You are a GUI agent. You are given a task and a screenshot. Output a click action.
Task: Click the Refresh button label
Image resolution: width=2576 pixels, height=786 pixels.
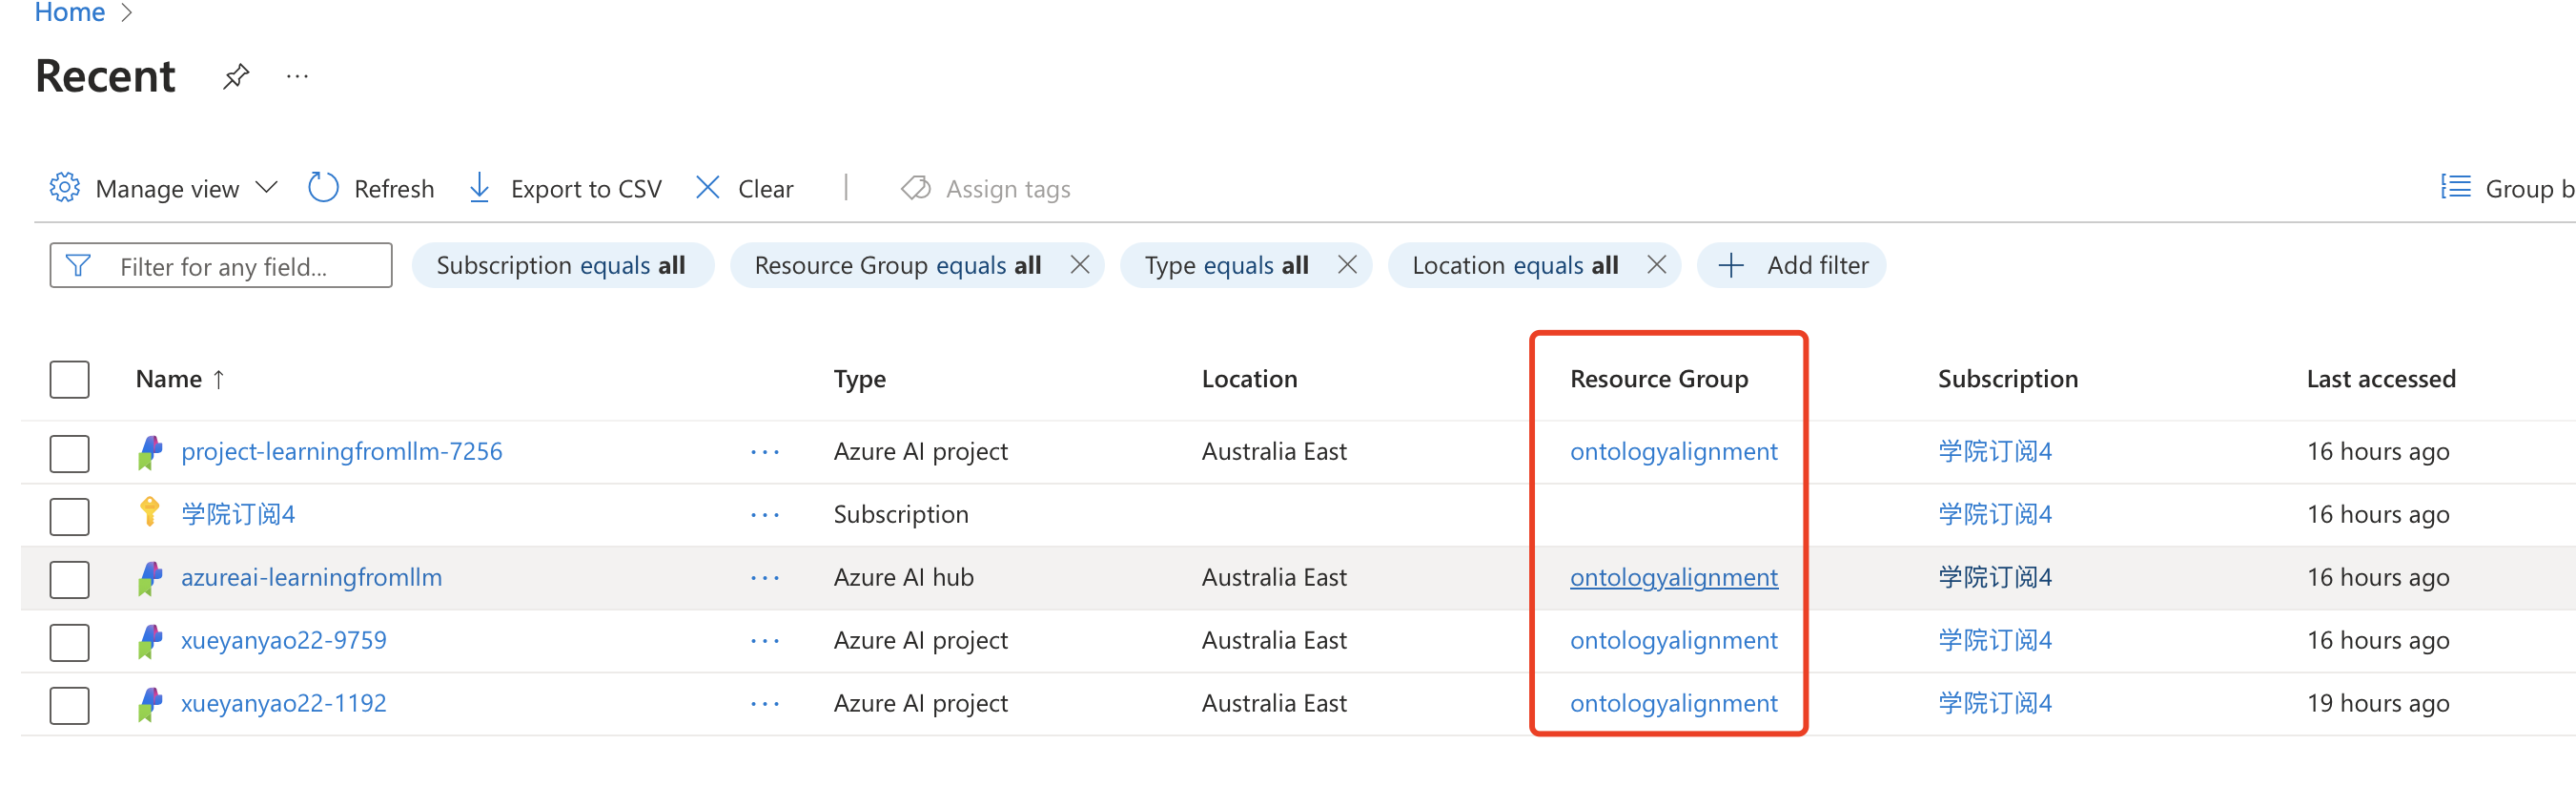[394, 188]
